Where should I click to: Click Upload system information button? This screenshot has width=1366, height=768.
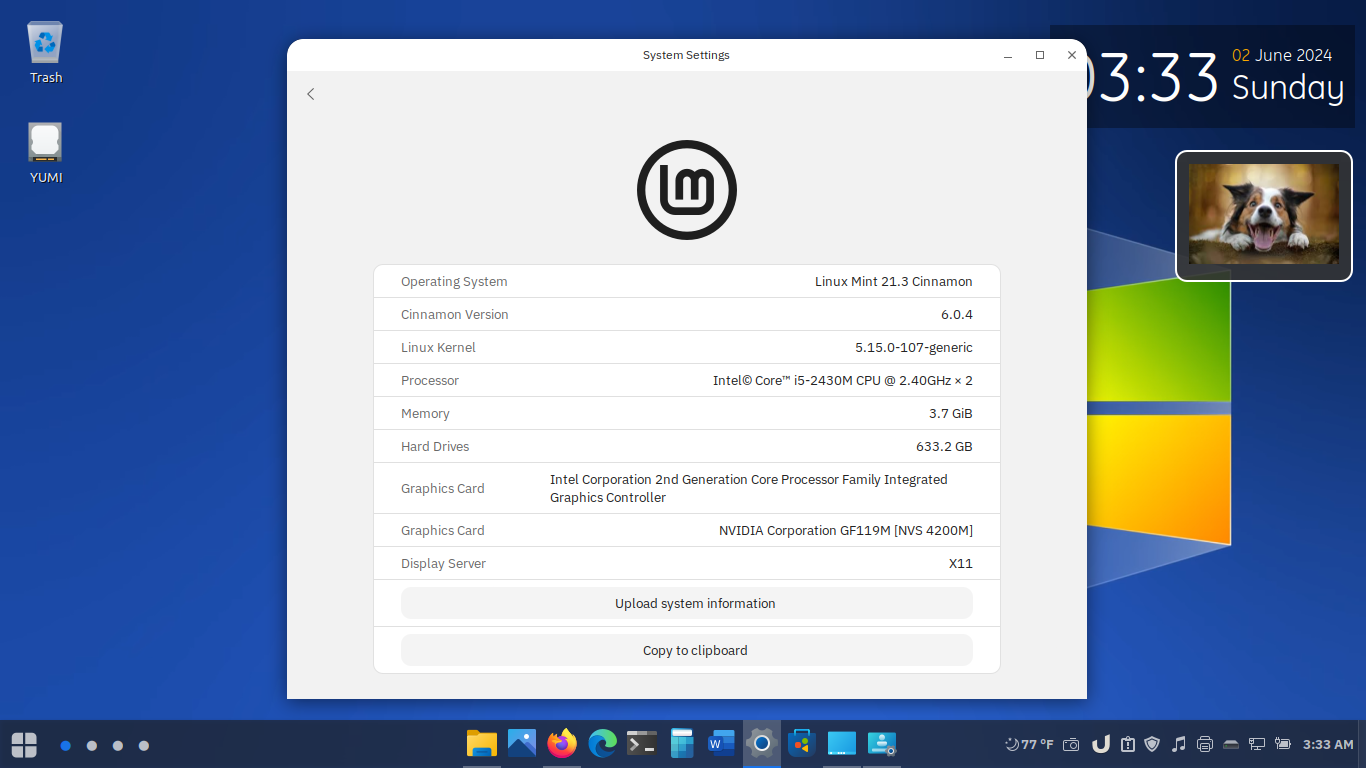[687, 603]
